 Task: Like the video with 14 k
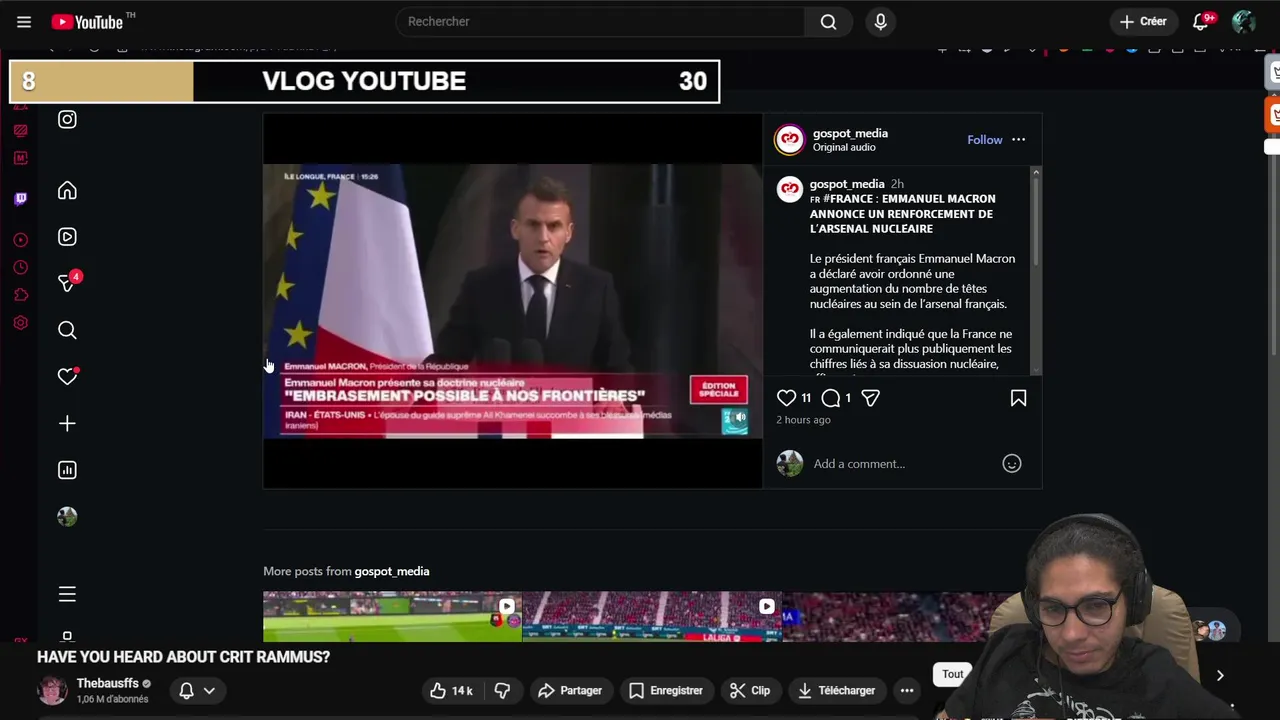pyautogui.click(x=451, y=690)
